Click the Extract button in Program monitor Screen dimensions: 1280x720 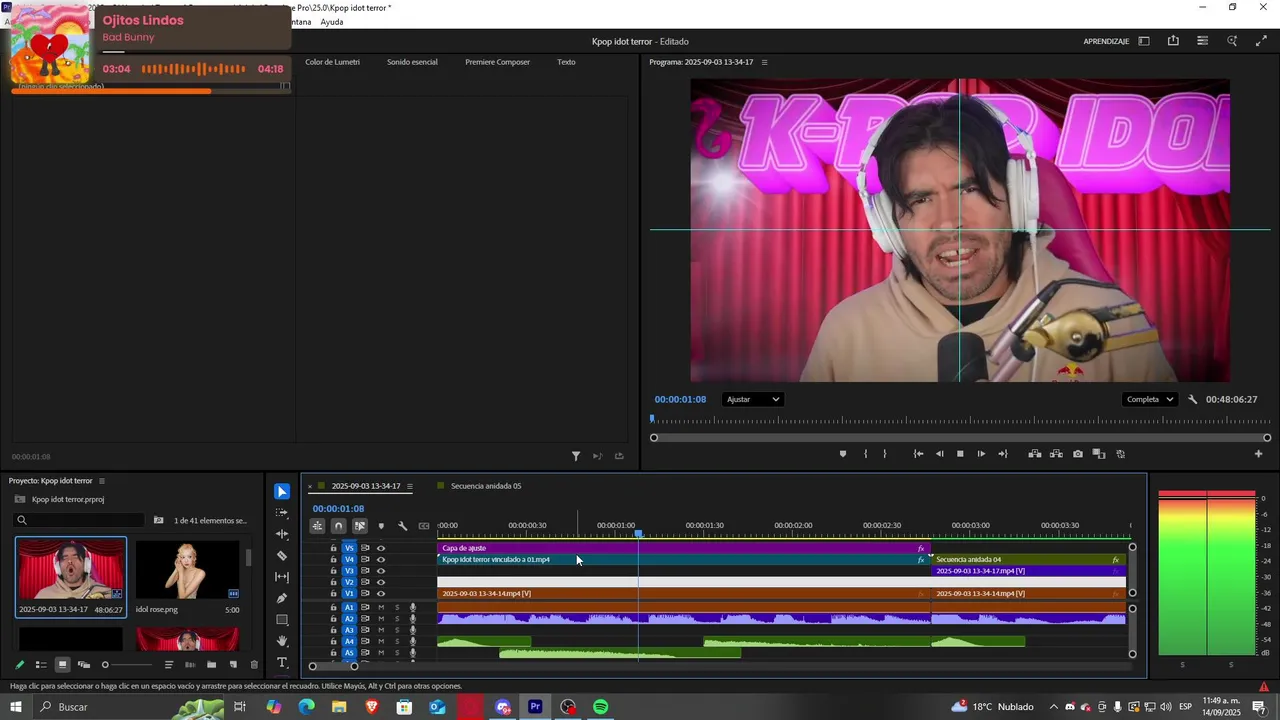[1056, 454]
